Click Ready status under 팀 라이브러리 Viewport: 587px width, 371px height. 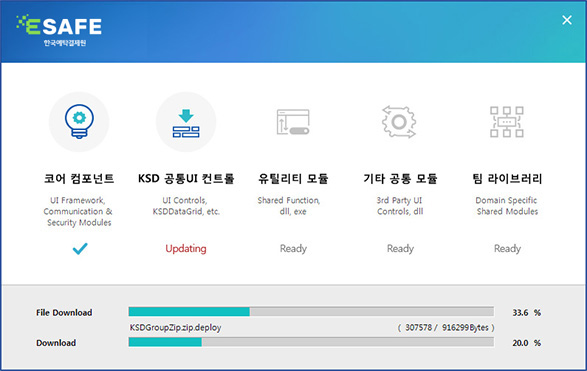507,249
